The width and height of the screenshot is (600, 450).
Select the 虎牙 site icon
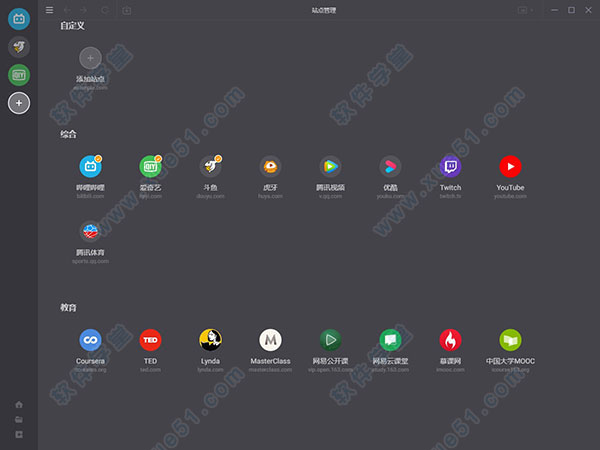(270, 166)
